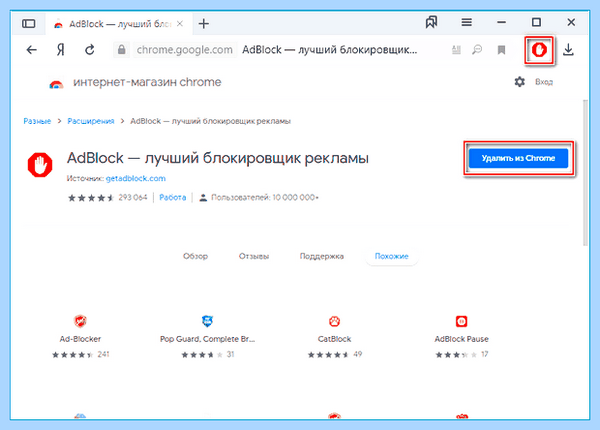The height and width of the screenshot is (430, 600).
Task: Click the Ad-Blocker rating count 241
Action: pyautogui.click(x=103, y=355)
